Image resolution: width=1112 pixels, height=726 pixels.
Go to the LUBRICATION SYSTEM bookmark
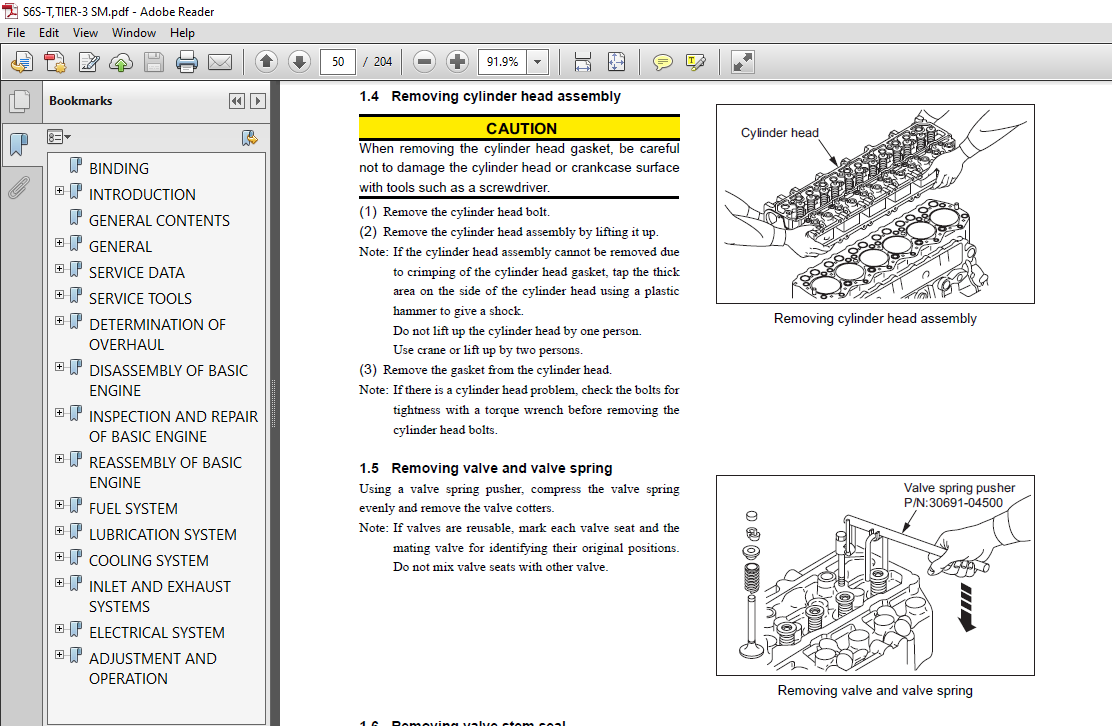(162, 535)
